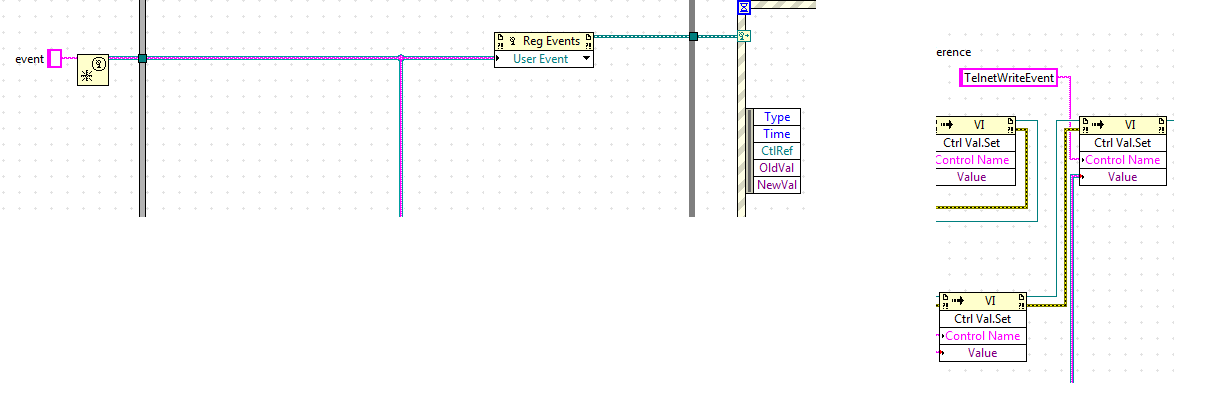Click the empty pink 'event' string constant
This screenshot has height=395, width=1208.
coord(55,59)
